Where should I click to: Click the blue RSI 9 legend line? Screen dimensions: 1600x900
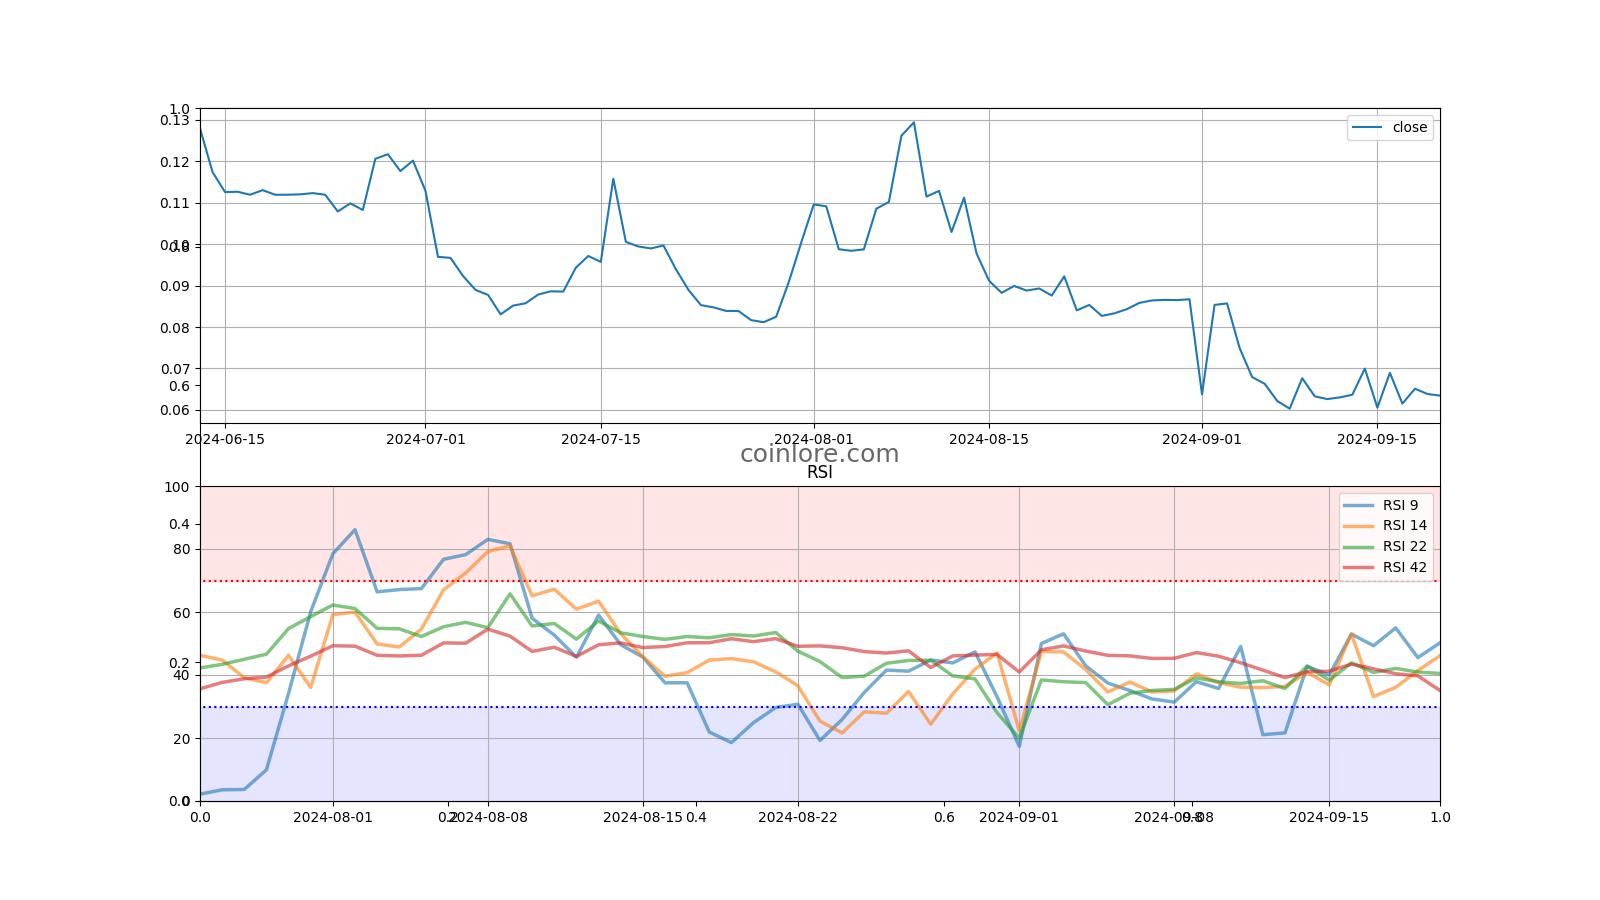(x=1359, y=506)
